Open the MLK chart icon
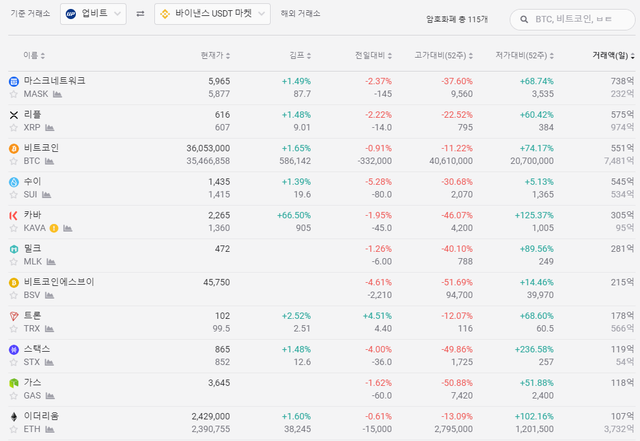Image resolution: width=640 pixels, height=441 pixels. click(x=51, y=262)
